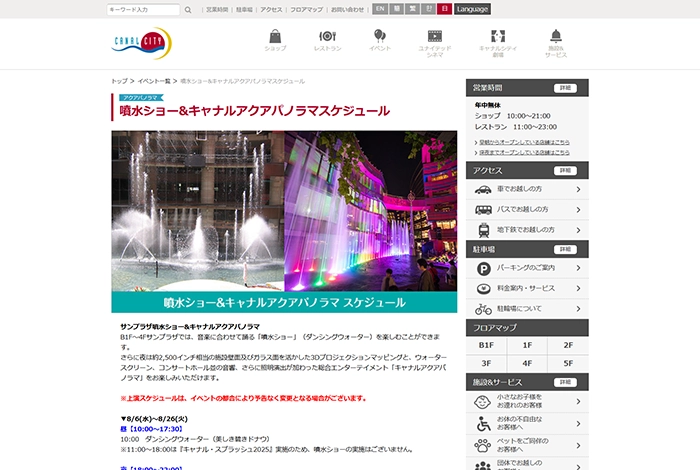Expand chevron on パーキングのご案内 row

579,268
